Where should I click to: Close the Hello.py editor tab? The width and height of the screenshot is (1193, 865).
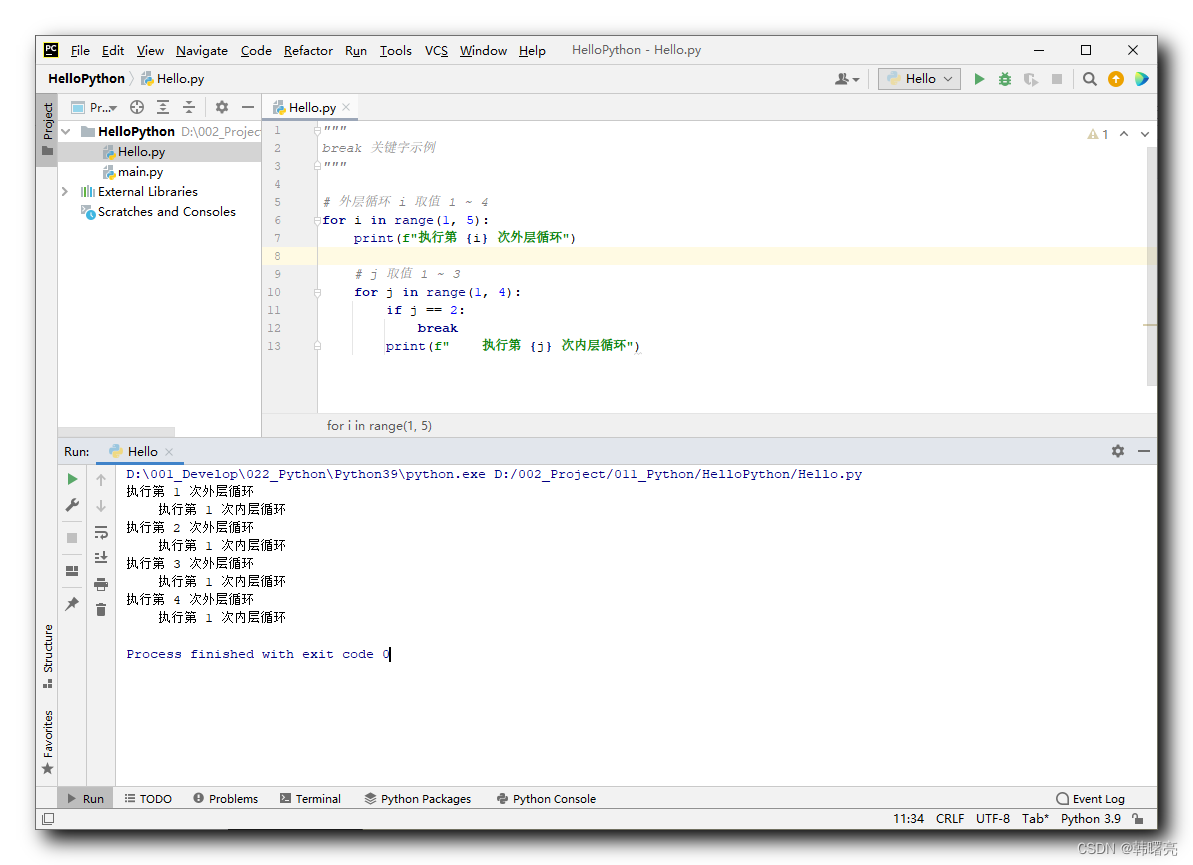[x=346, y=107]
